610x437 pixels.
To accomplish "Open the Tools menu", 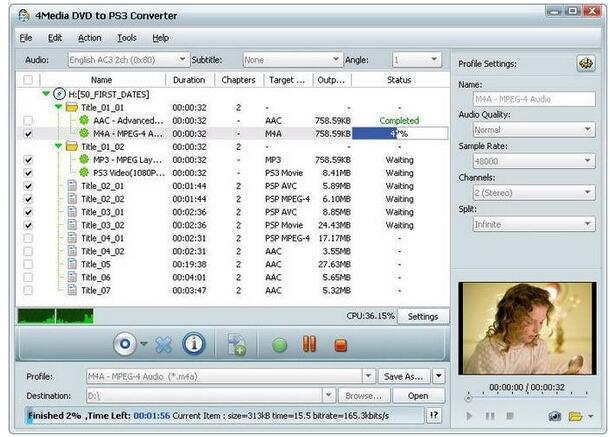I will pyautogui.click(x=127, y=38).
